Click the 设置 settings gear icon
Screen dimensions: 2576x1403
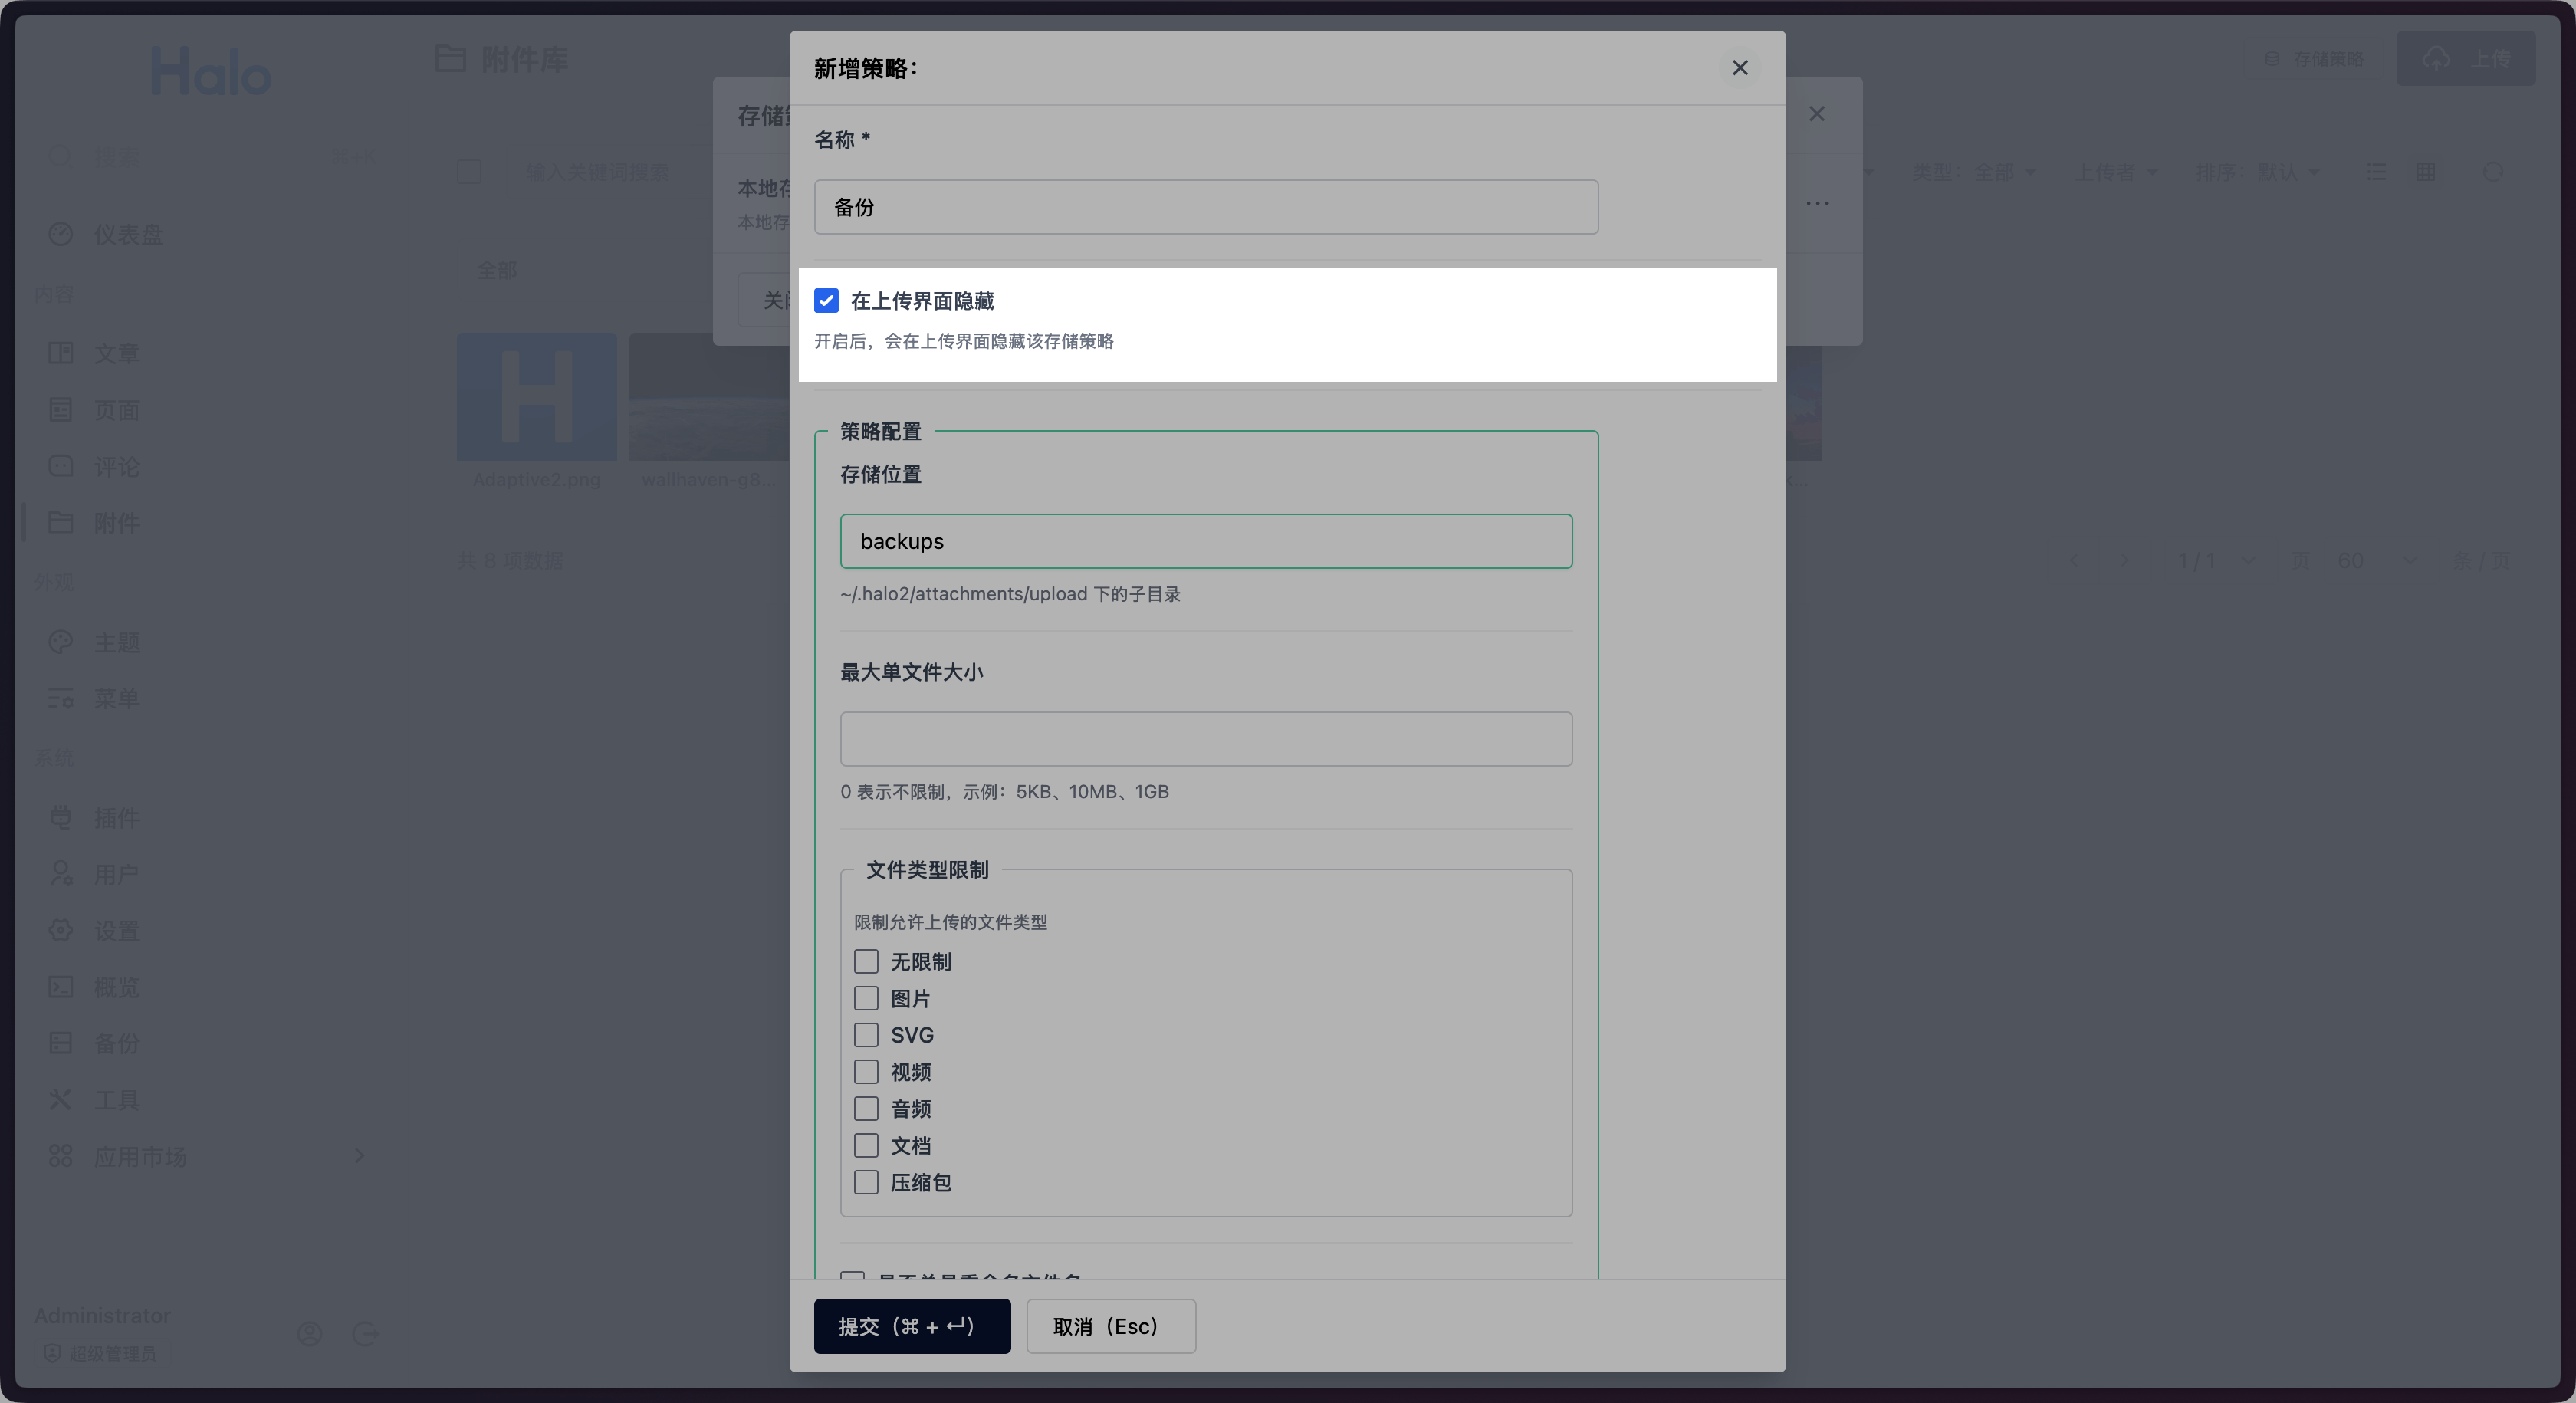(x=61, y=930)
